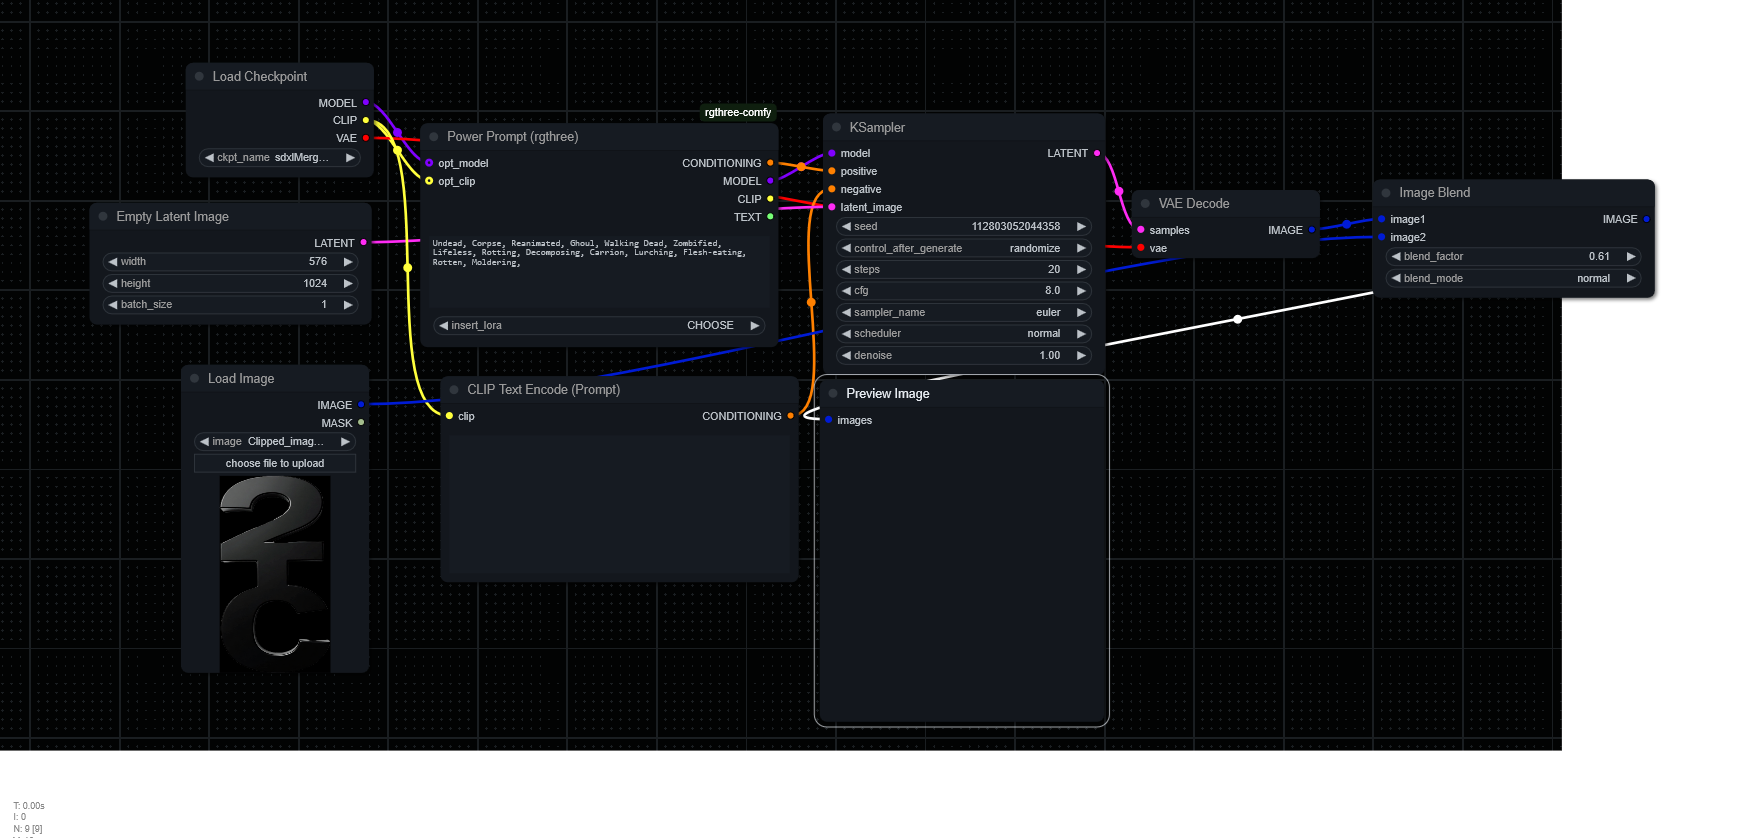Click the choose file to upload button
This screenshot has width=1744, height=838.
point(275,464)
